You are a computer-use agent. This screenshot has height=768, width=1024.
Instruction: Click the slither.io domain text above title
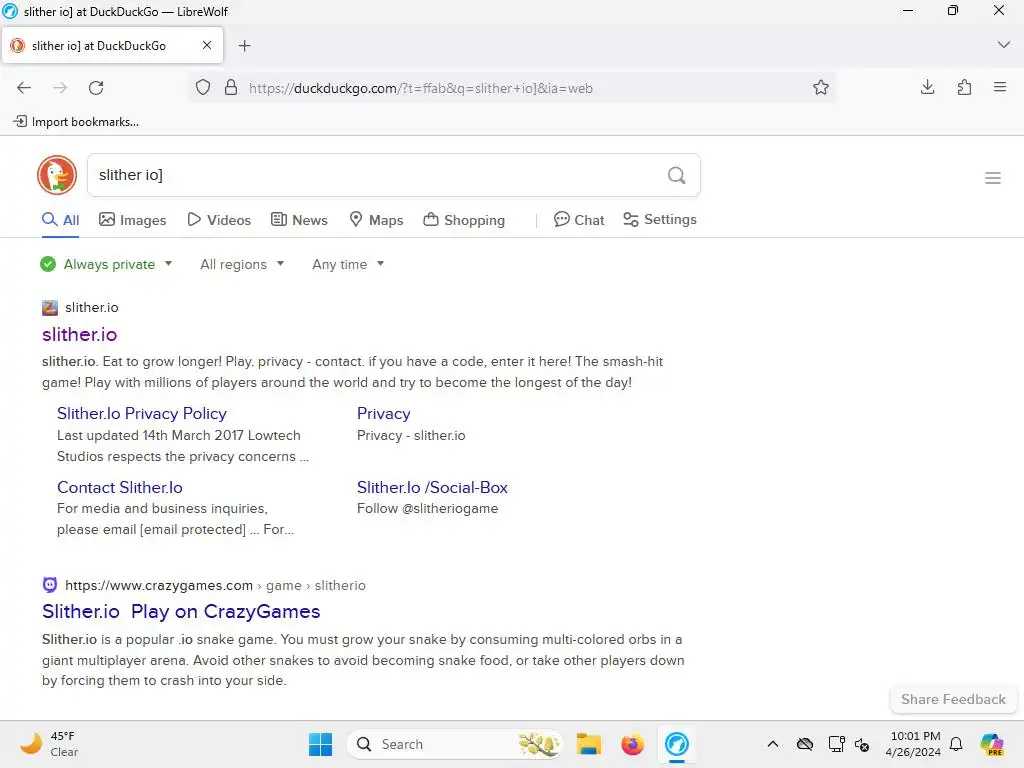click(x=91, y=308)
